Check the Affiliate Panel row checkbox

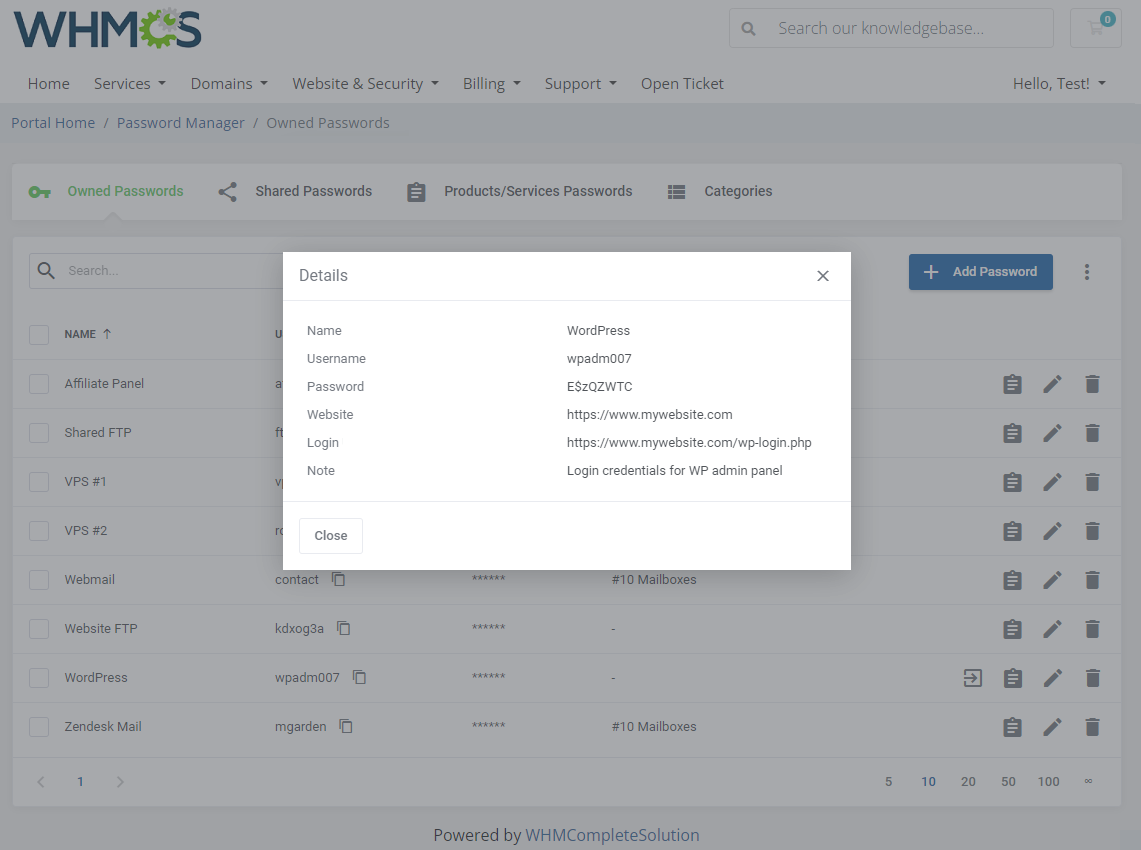(39, 384)
